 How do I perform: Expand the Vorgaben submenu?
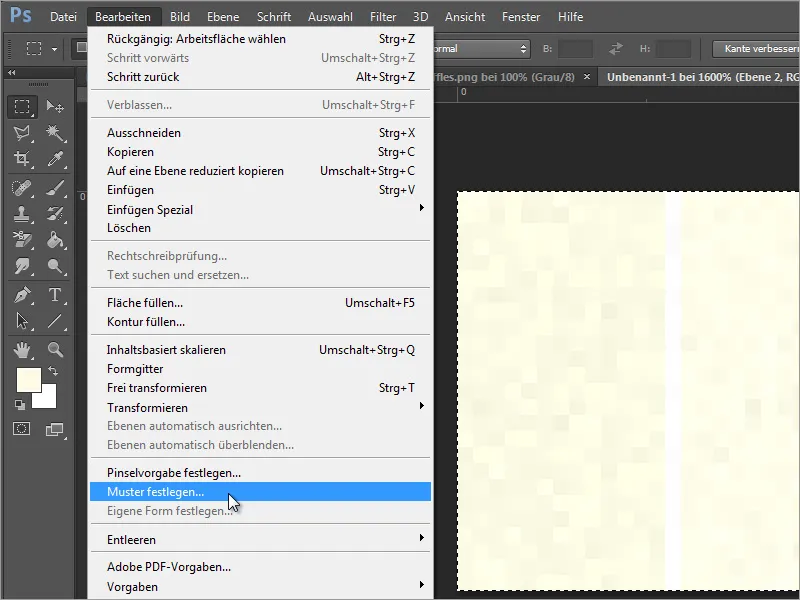[260, 586]
